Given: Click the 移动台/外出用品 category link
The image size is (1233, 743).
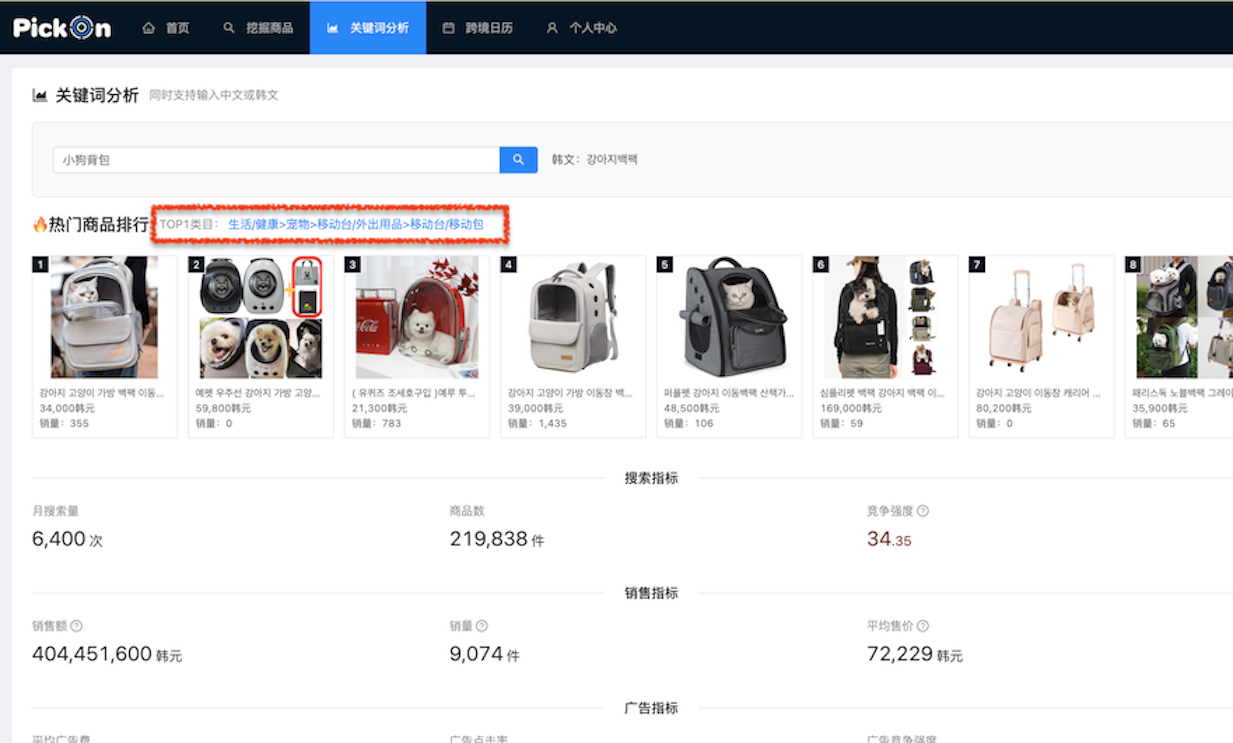Looking at the screenshot, I should point(360,224).
